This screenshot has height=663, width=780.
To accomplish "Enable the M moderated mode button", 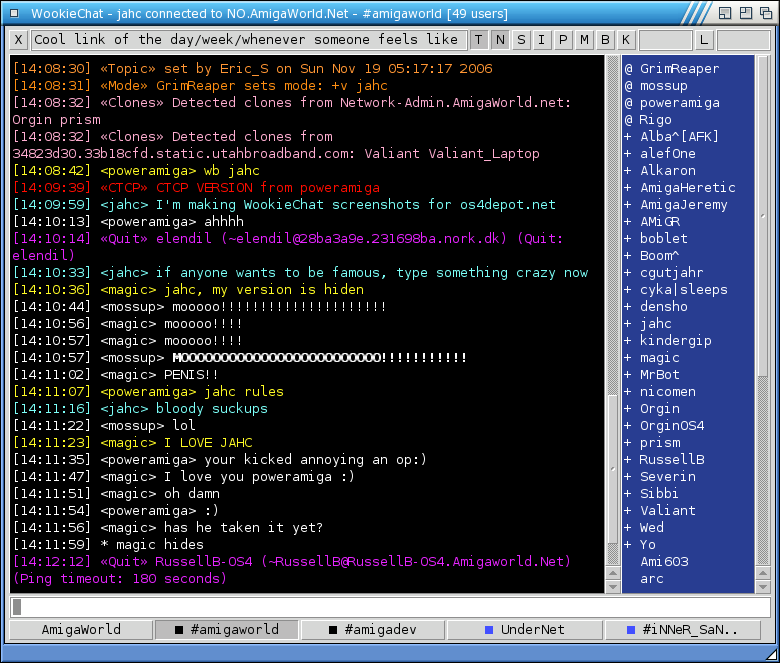I will point(584,40).
